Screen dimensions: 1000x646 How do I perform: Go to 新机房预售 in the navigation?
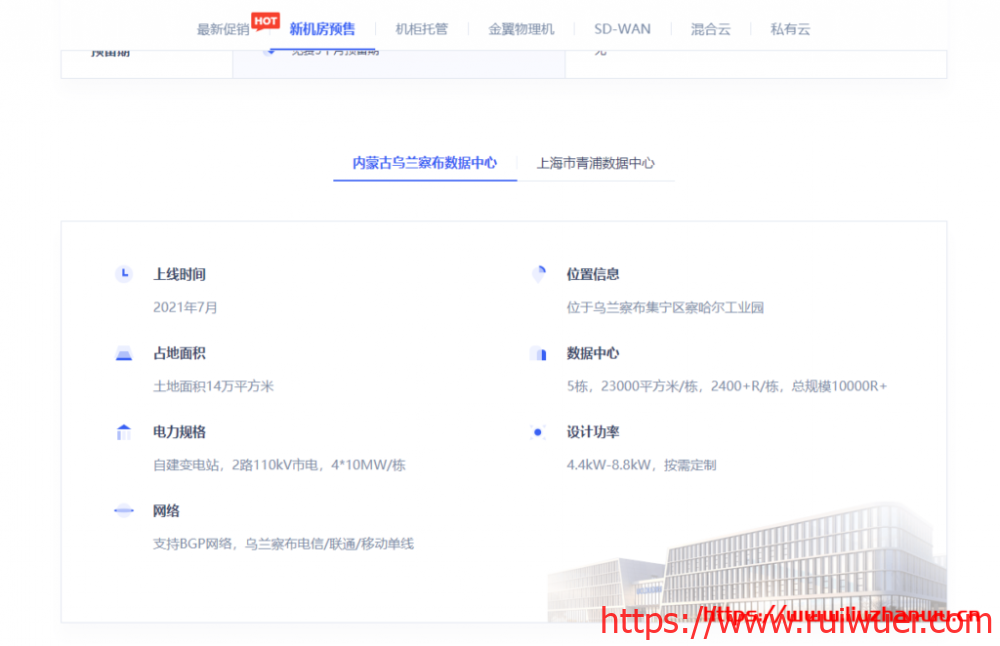[x=322, y=29]
